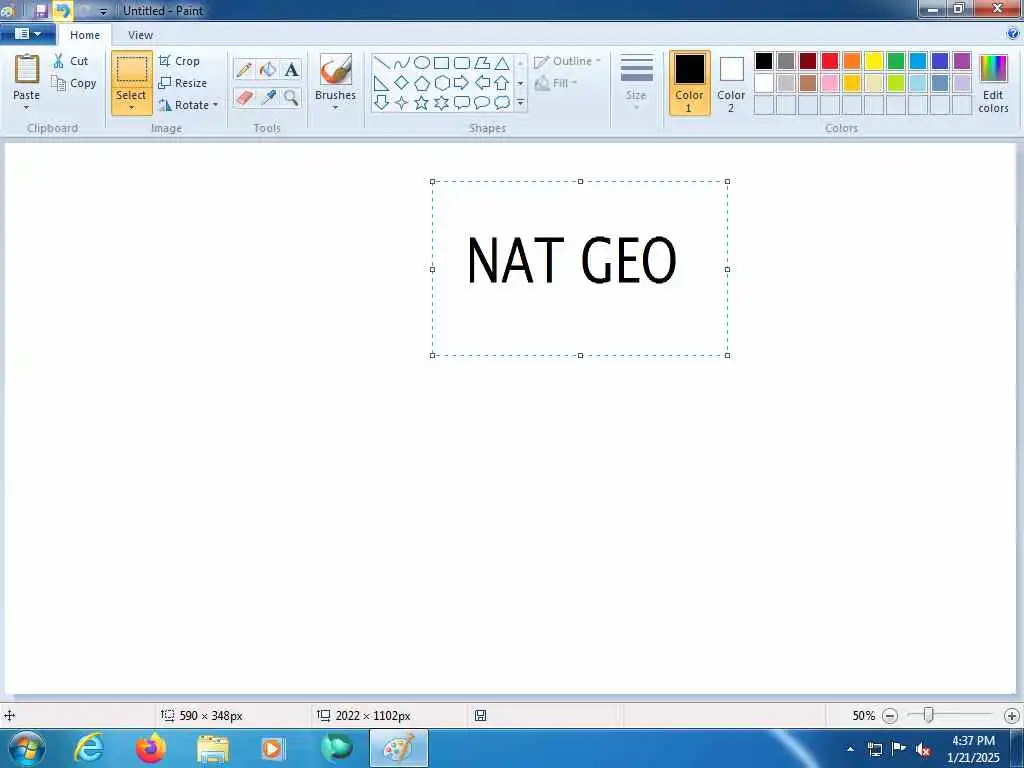1024x768 pixels.
Task: Click the zoom out minus button
Action: (x=889, y=716)
